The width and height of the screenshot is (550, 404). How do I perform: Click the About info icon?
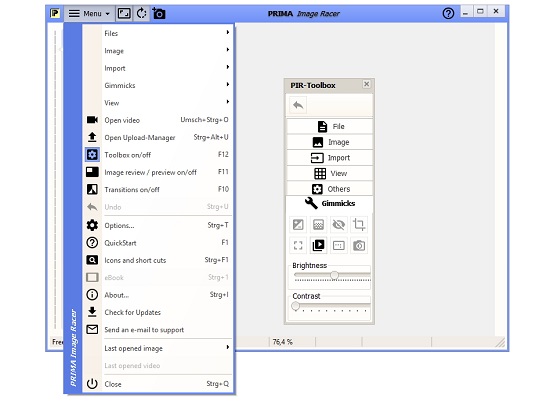(92, 295)
